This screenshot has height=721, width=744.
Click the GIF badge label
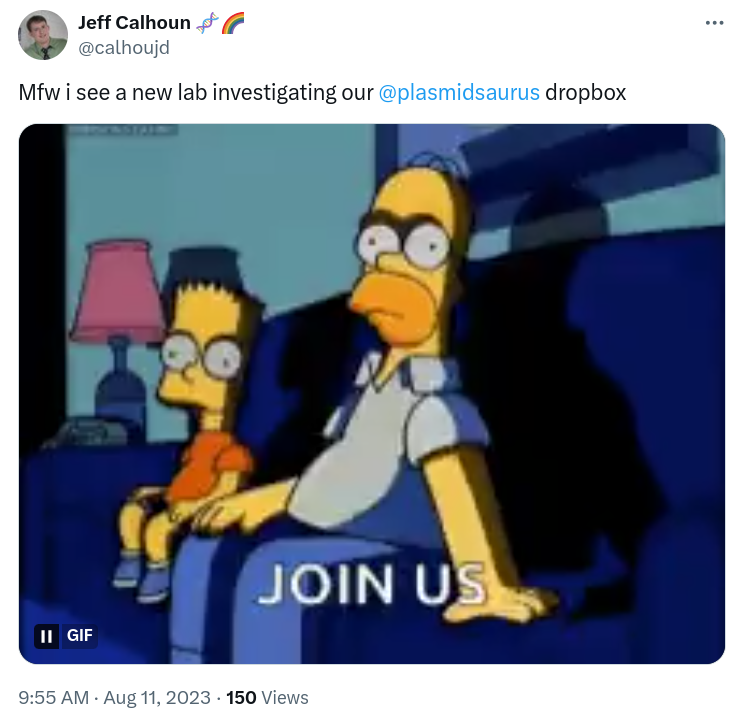(x=79, y=636)
